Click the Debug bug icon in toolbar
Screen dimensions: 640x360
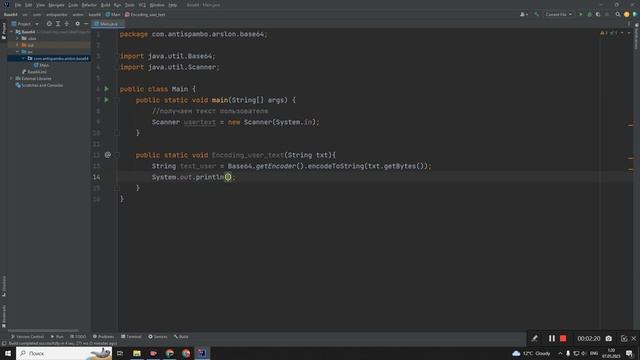click(x=589, y=14)
